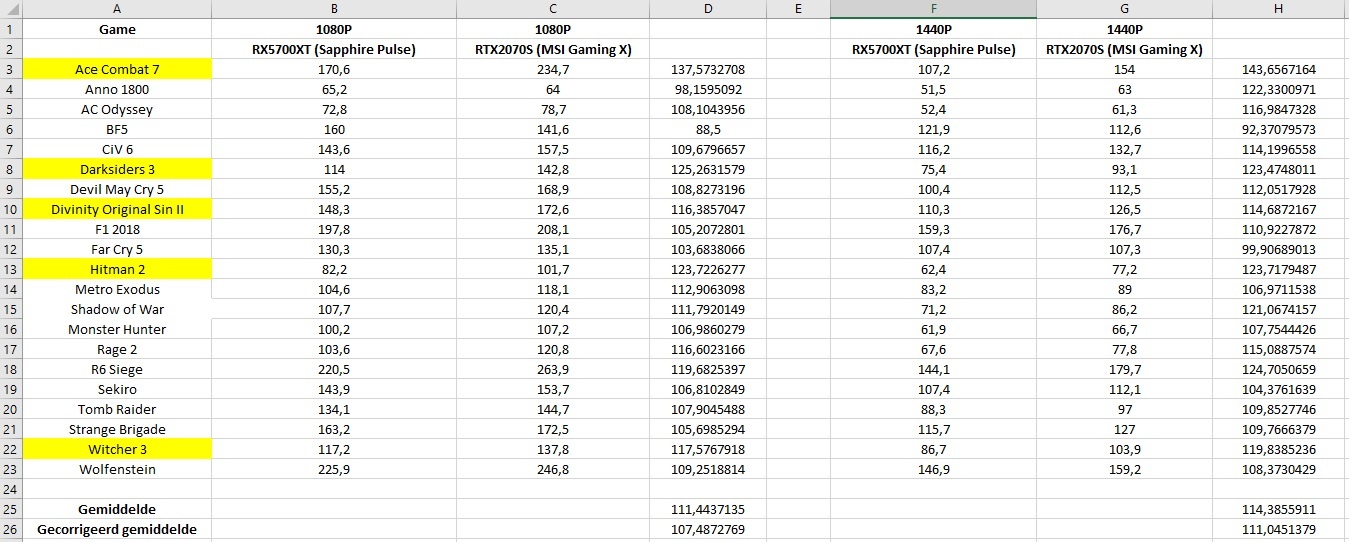The height and width of the screenshot is (542, 1349).
Task: Select average 111,4437135 cell
Action: coord(708,509)
